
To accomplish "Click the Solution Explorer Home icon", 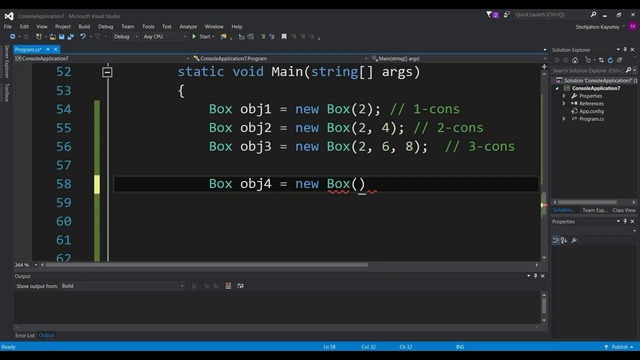I will [575, 60].
